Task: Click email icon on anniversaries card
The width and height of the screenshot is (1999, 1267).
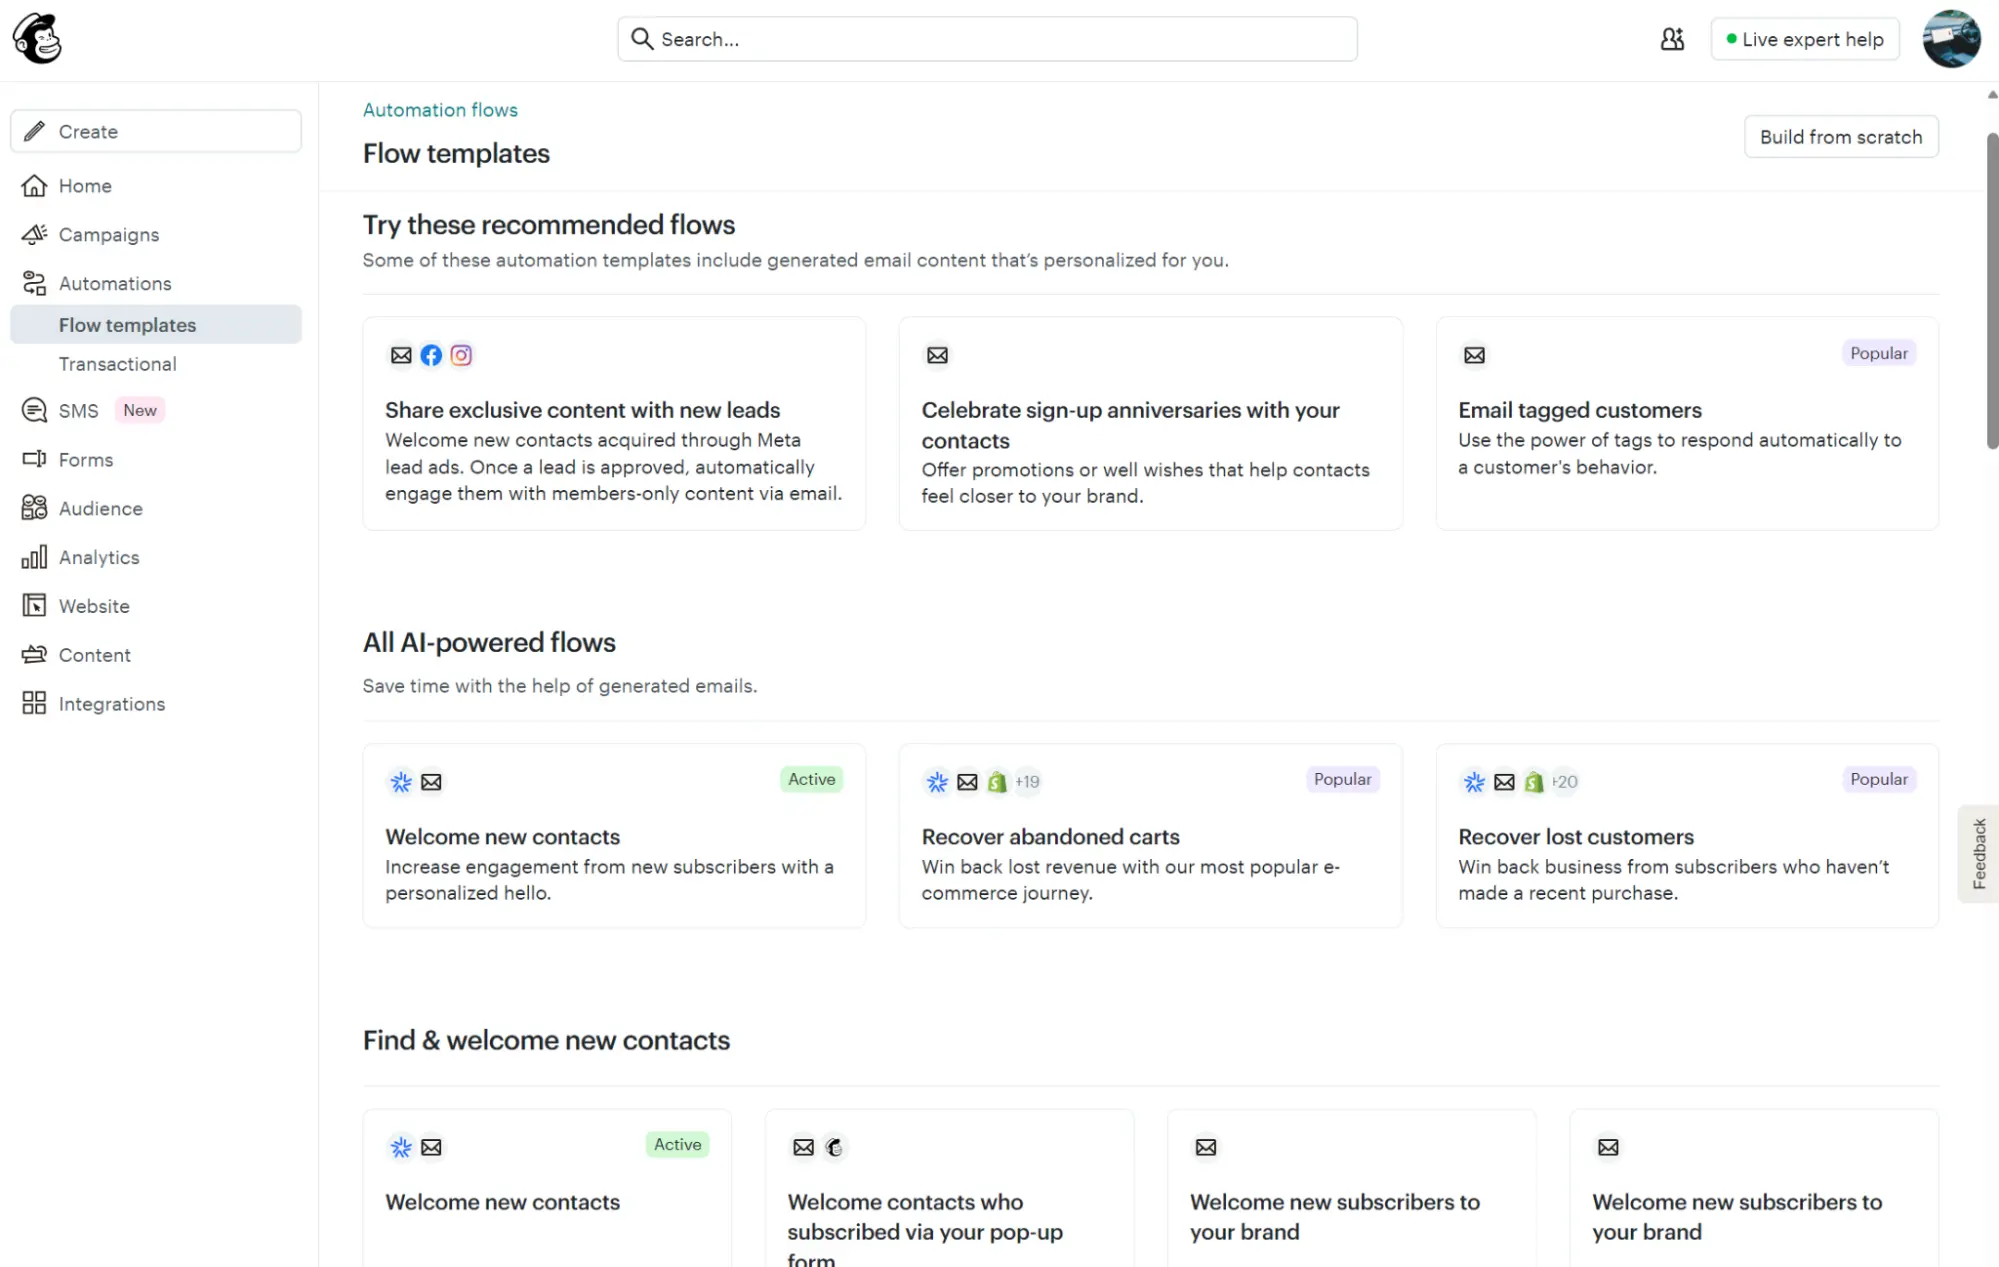Action: click(937, 355)
